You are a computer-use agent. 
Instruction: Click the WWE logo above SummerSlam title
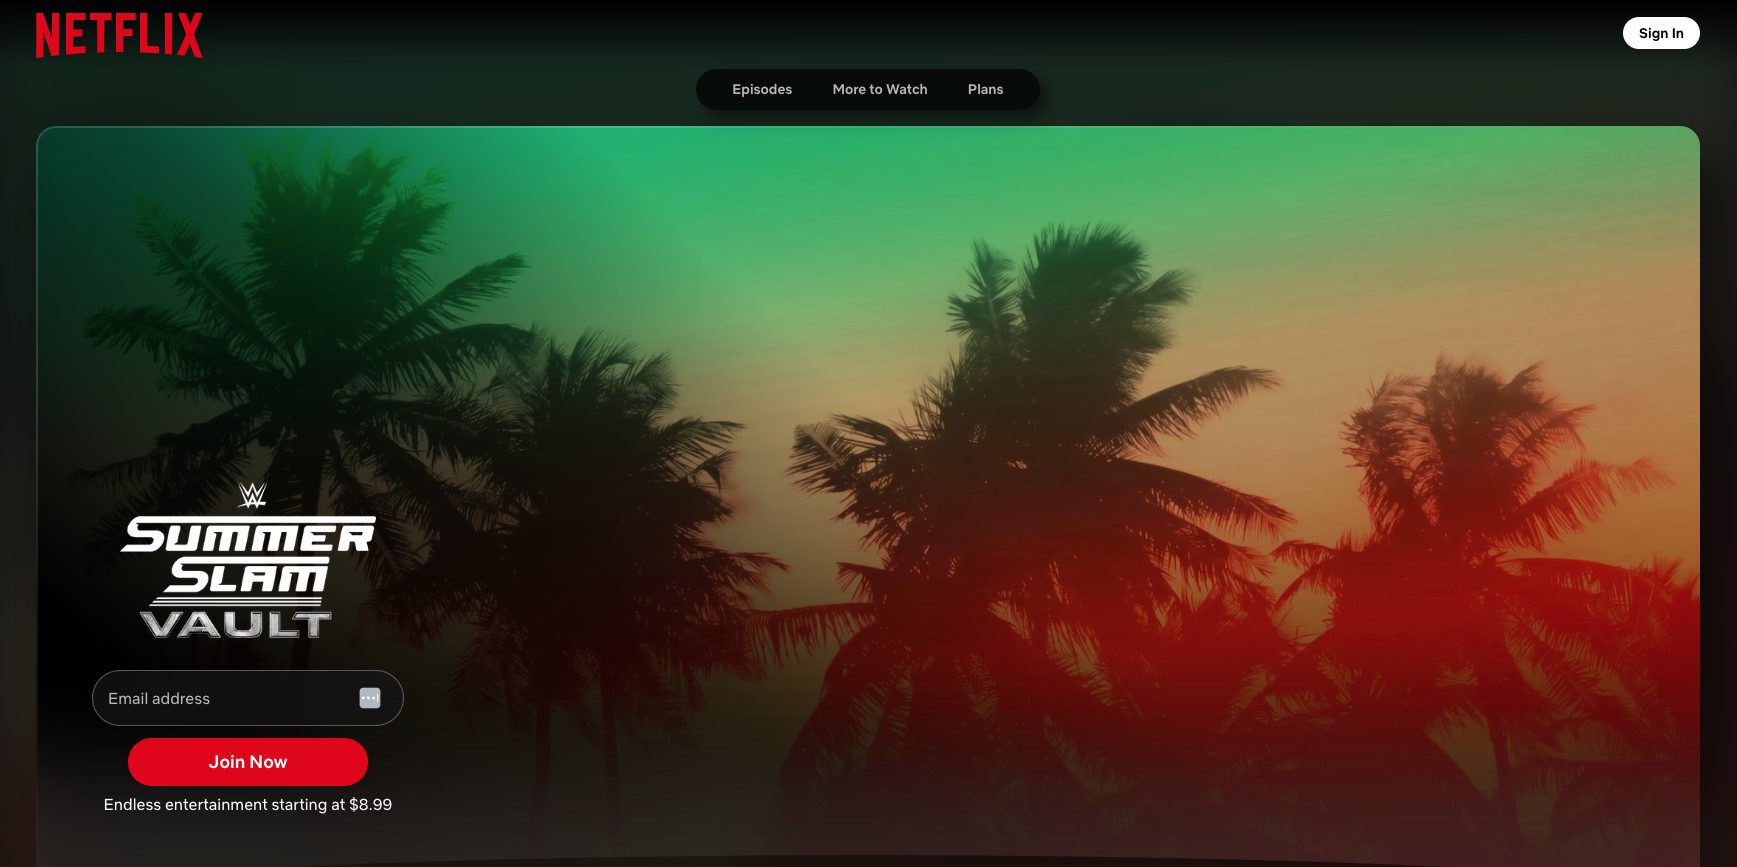click(252, 495)
